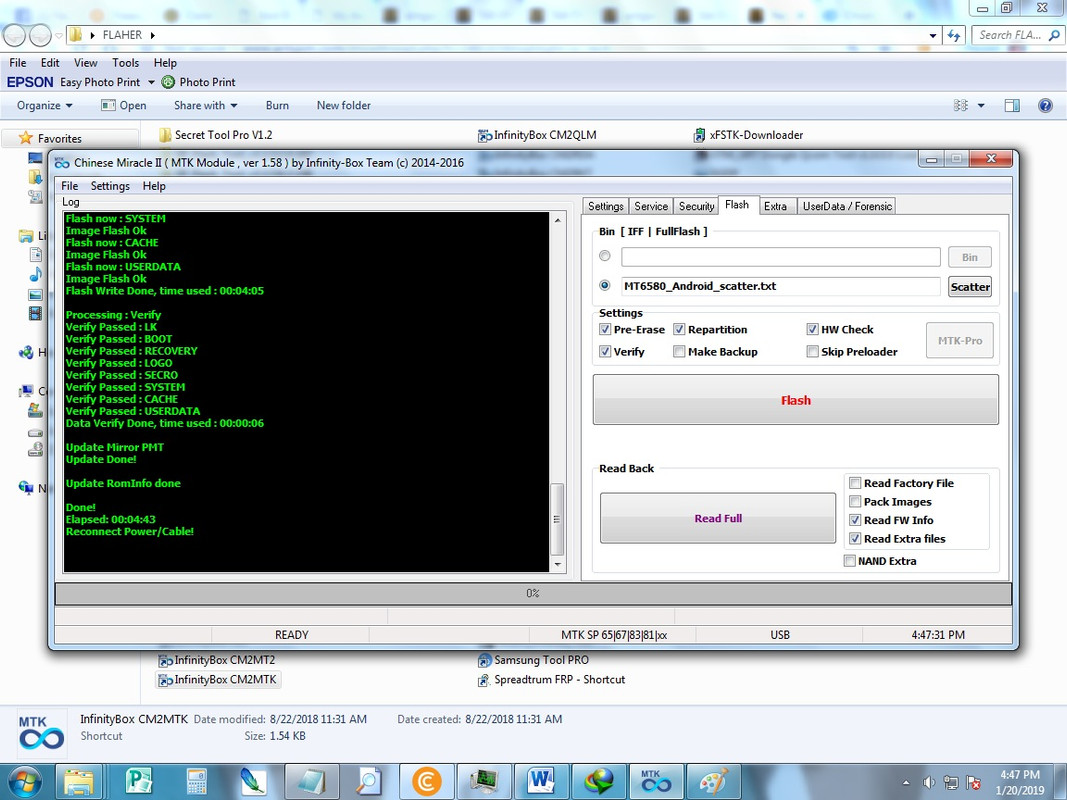Open the orange C taskbar icon

coord(427,782)
